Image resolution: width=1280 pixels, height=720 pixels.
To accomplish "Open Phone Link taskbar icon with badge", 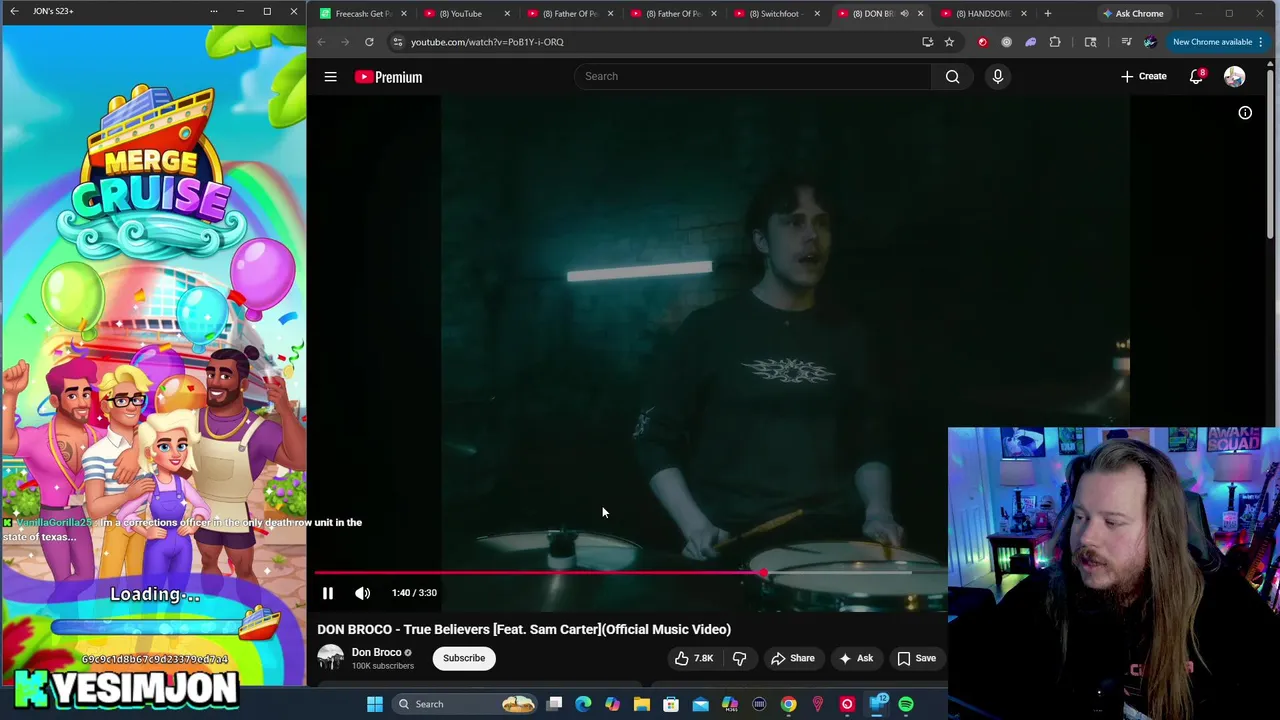I will pyautogui.click(x=877, y=704).
